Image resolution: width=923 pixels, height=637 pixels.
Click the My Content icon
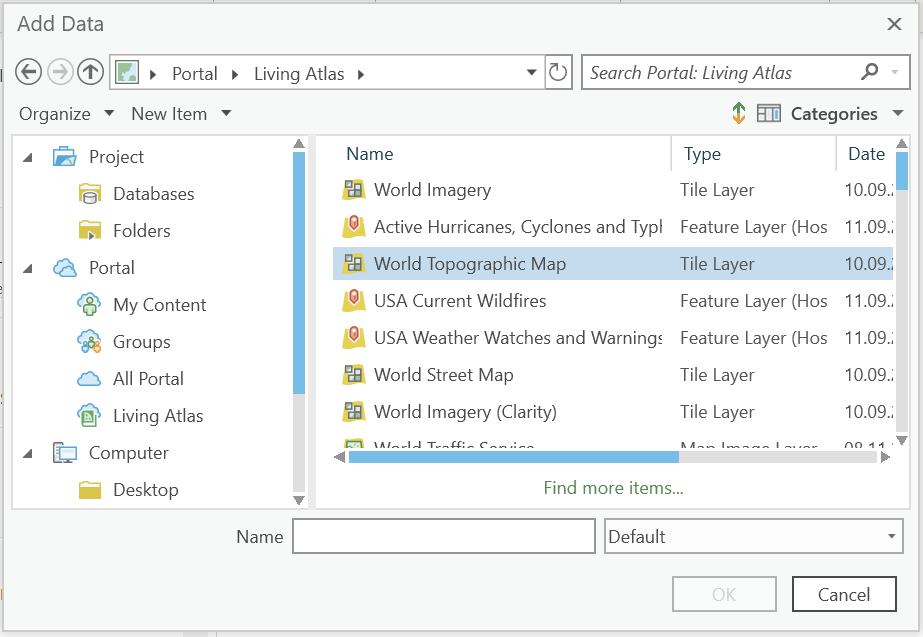pos(89,304)
